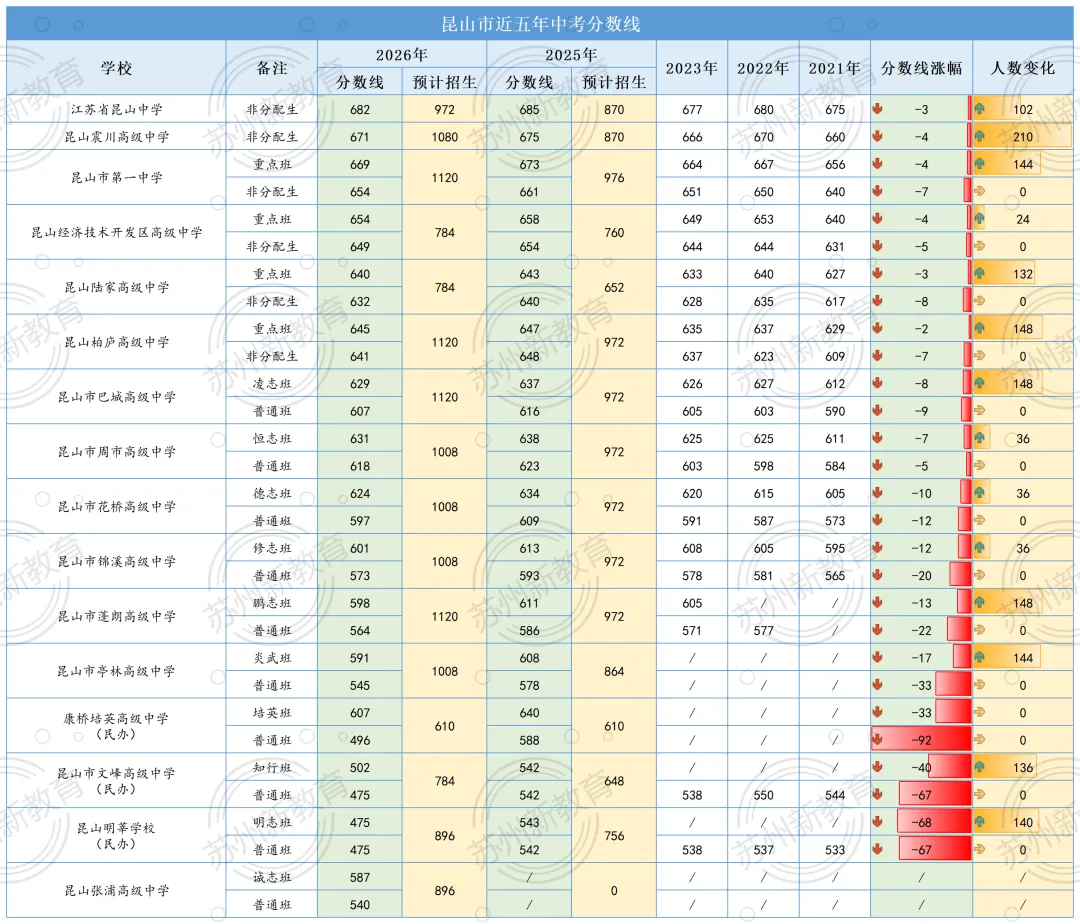Click the red down arrow beside -20
The image size is (1080, 924).
click(x=878, y=574)
